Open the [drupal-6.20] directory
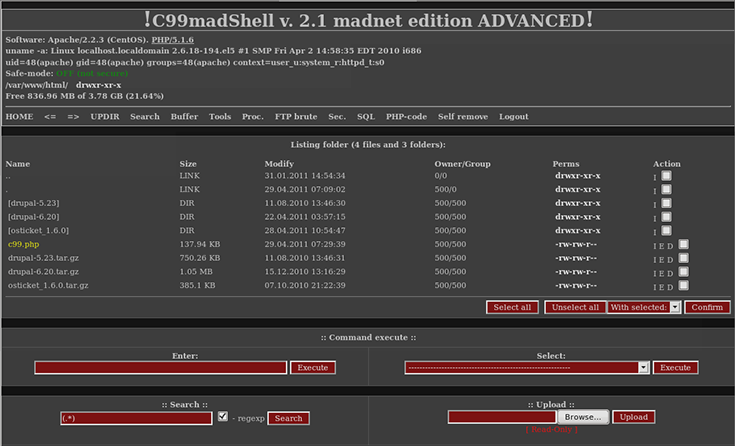 (33, 217)
